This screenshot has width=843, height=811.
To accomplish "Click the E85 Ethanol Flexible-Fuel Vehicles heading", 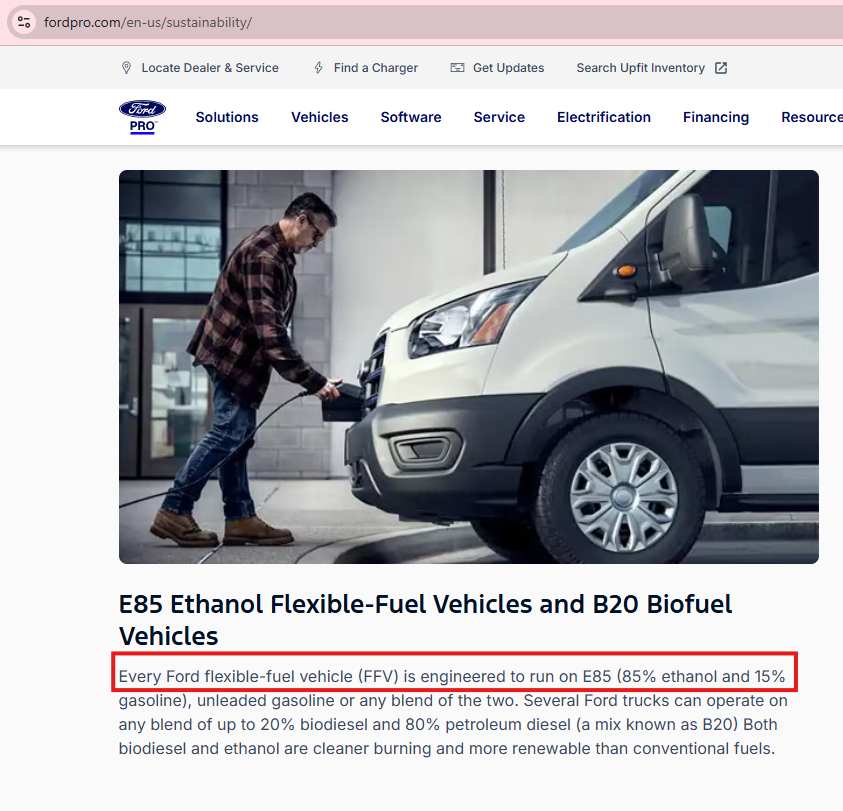I will coord(425,620).
